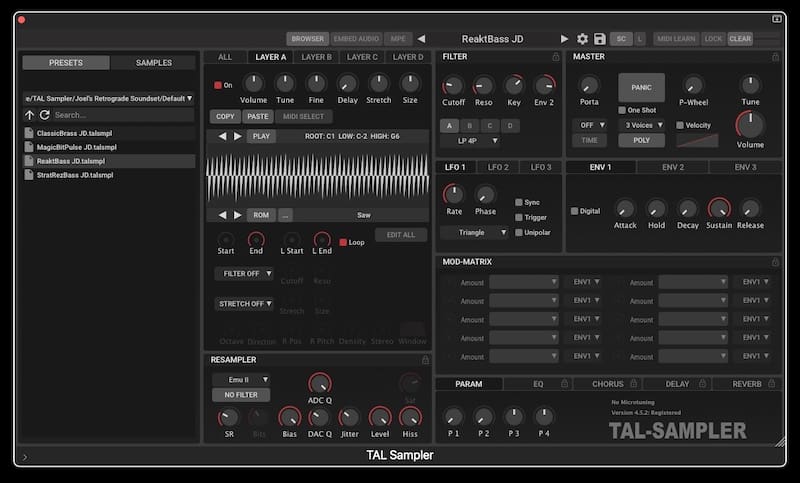Next ROM waveform arrow beside ROM button
800x483 pixels.
238,215
